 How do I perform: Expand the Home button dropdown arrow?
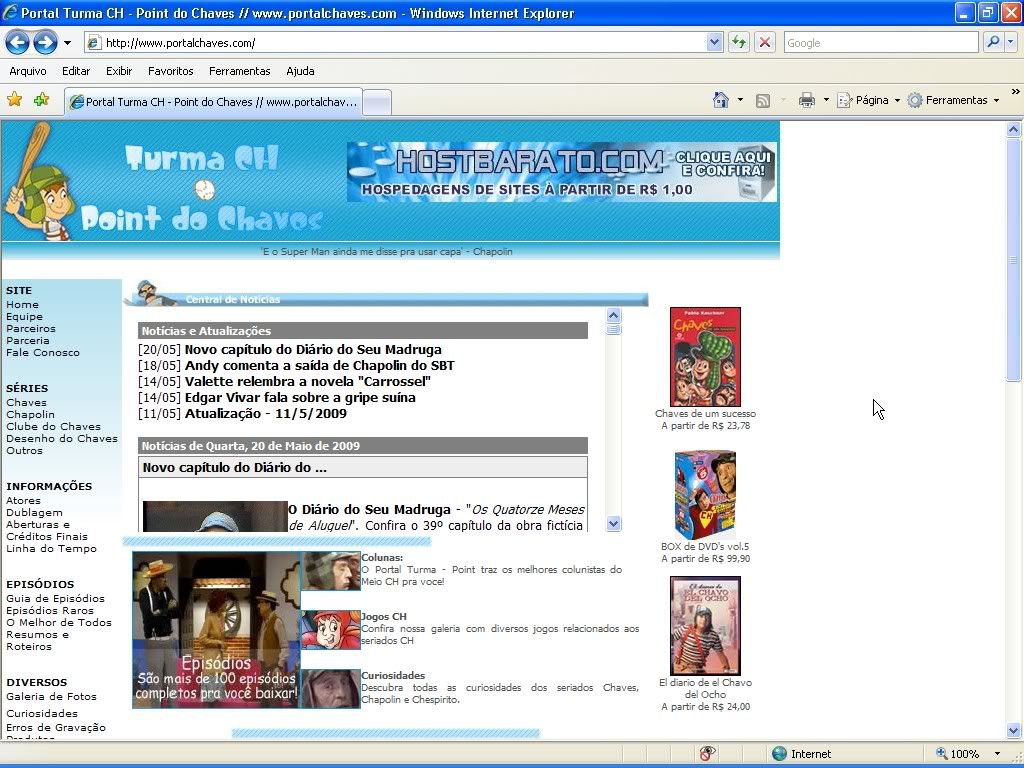(x=740, y=100)
